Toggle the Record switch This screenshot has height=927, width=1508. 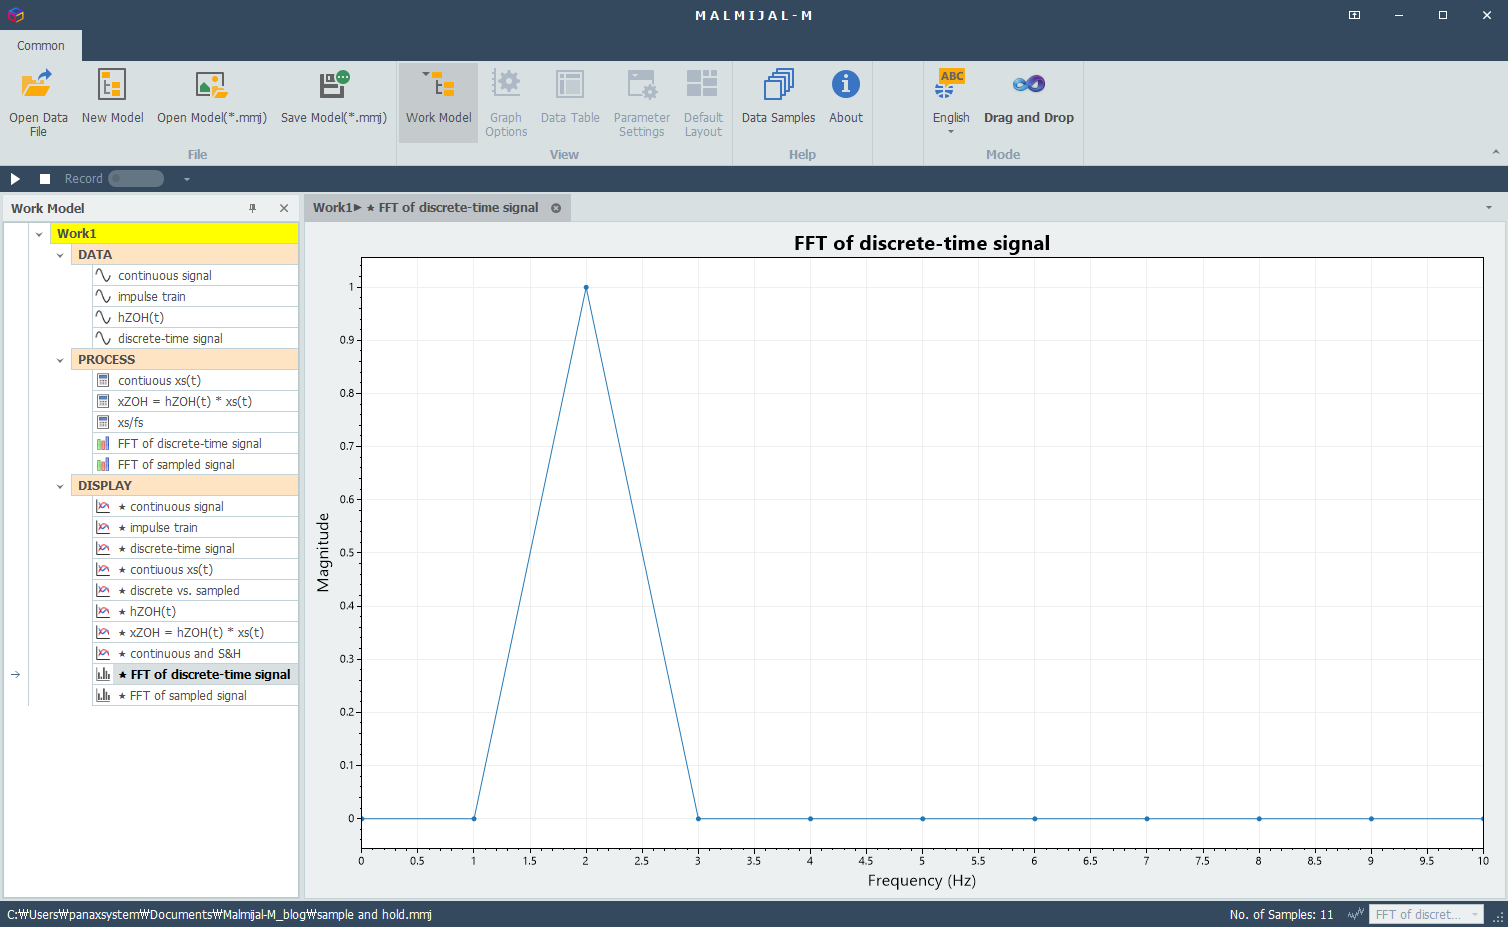[136, 179]
